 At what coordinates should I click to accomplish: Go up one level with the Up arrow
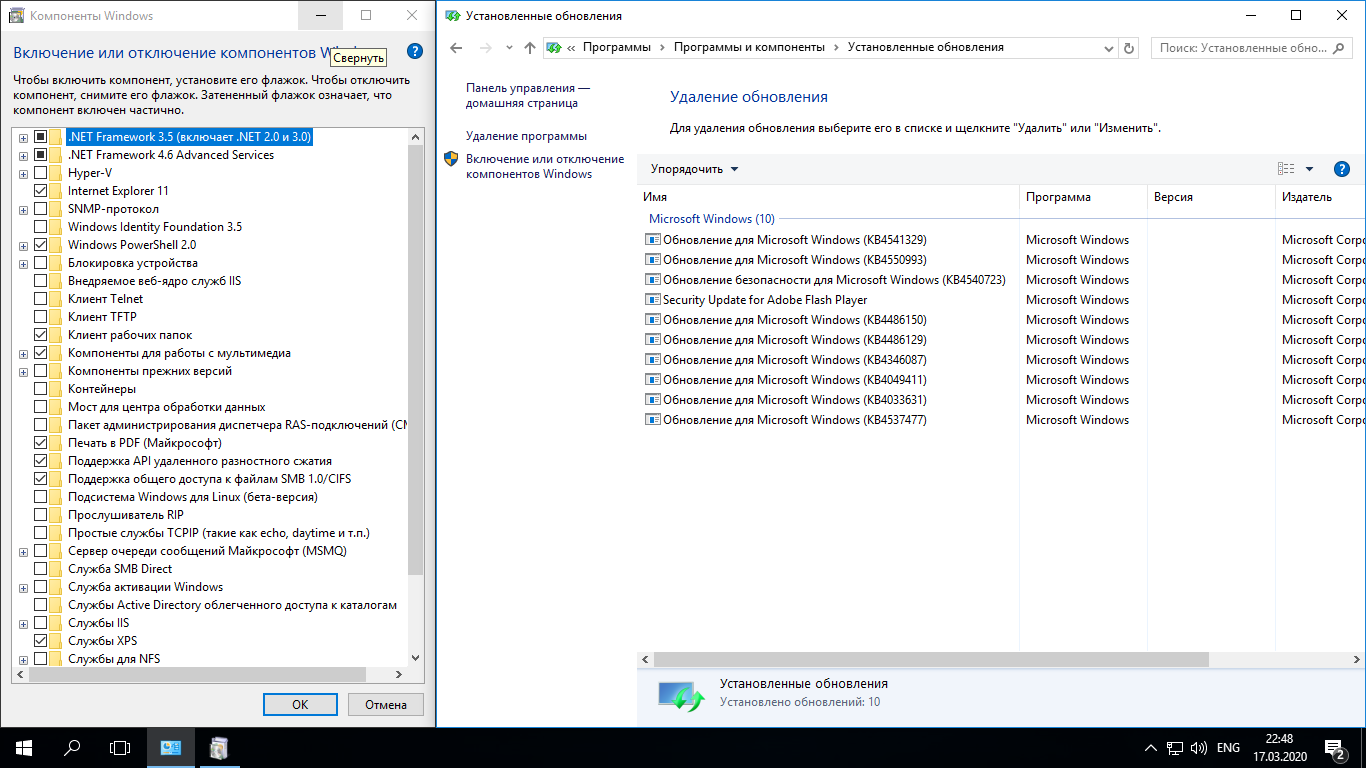click(x=530, y=48)
